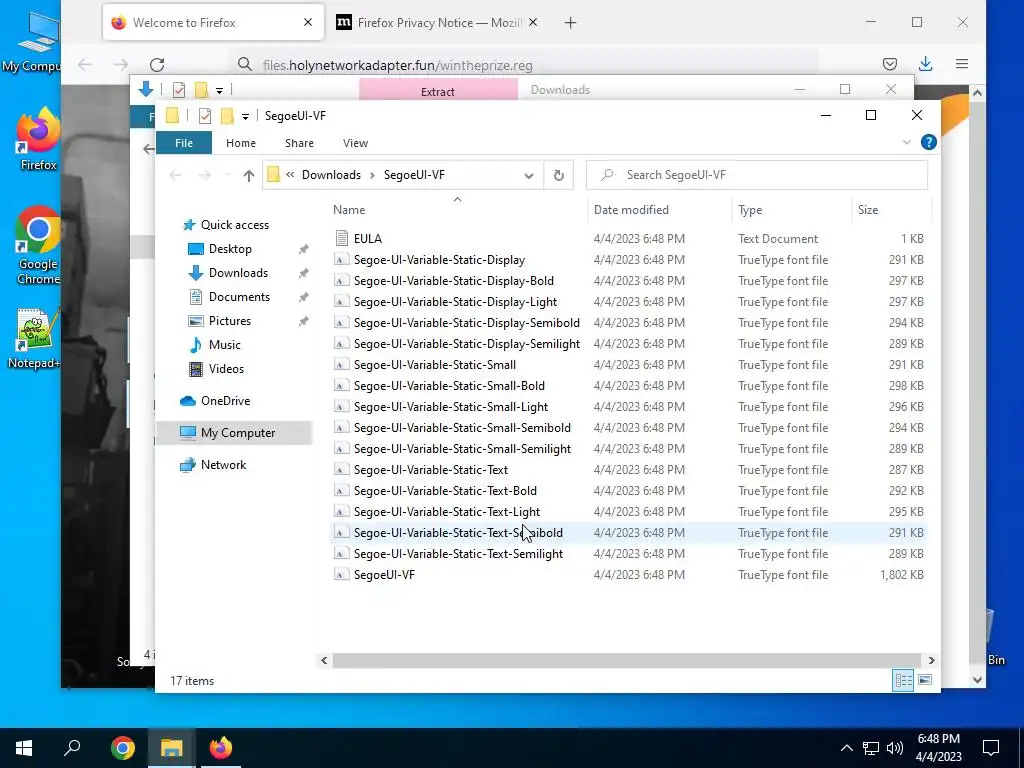Open the EULA text document icon

[x=341, y=238]
